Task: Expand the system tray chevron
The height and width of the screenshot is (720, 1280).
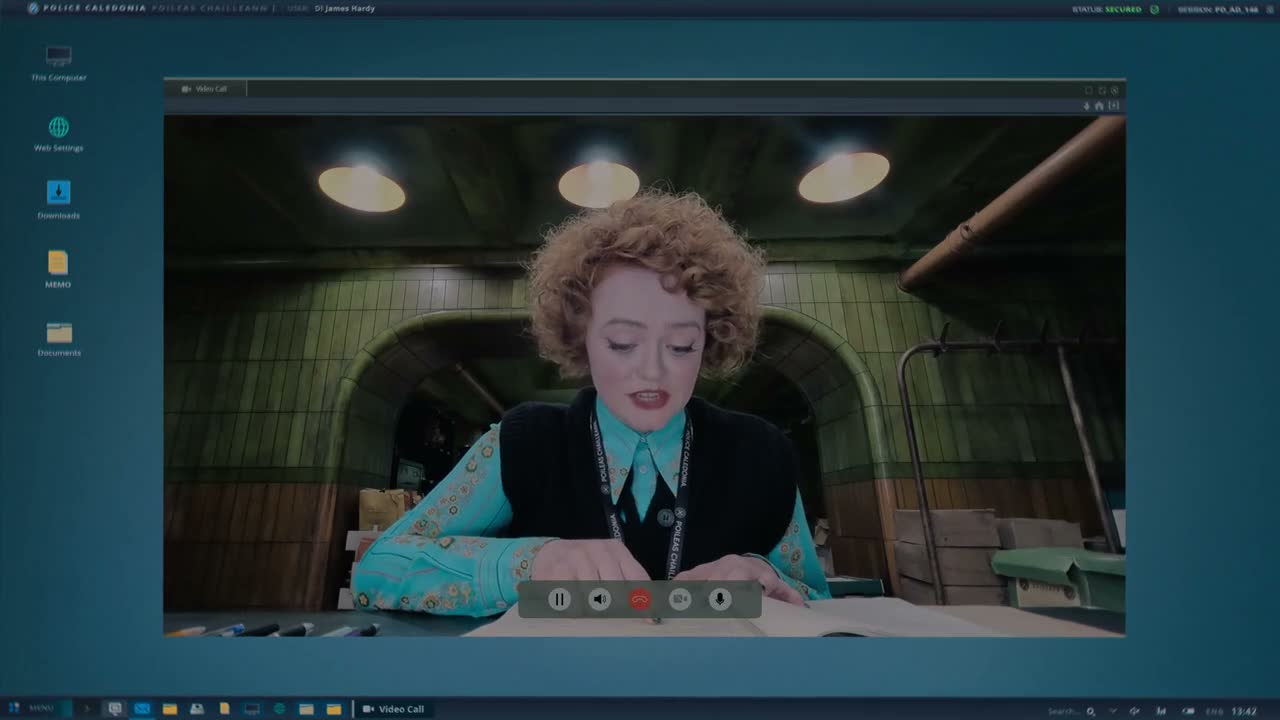Action: [x=1113, y=711]
